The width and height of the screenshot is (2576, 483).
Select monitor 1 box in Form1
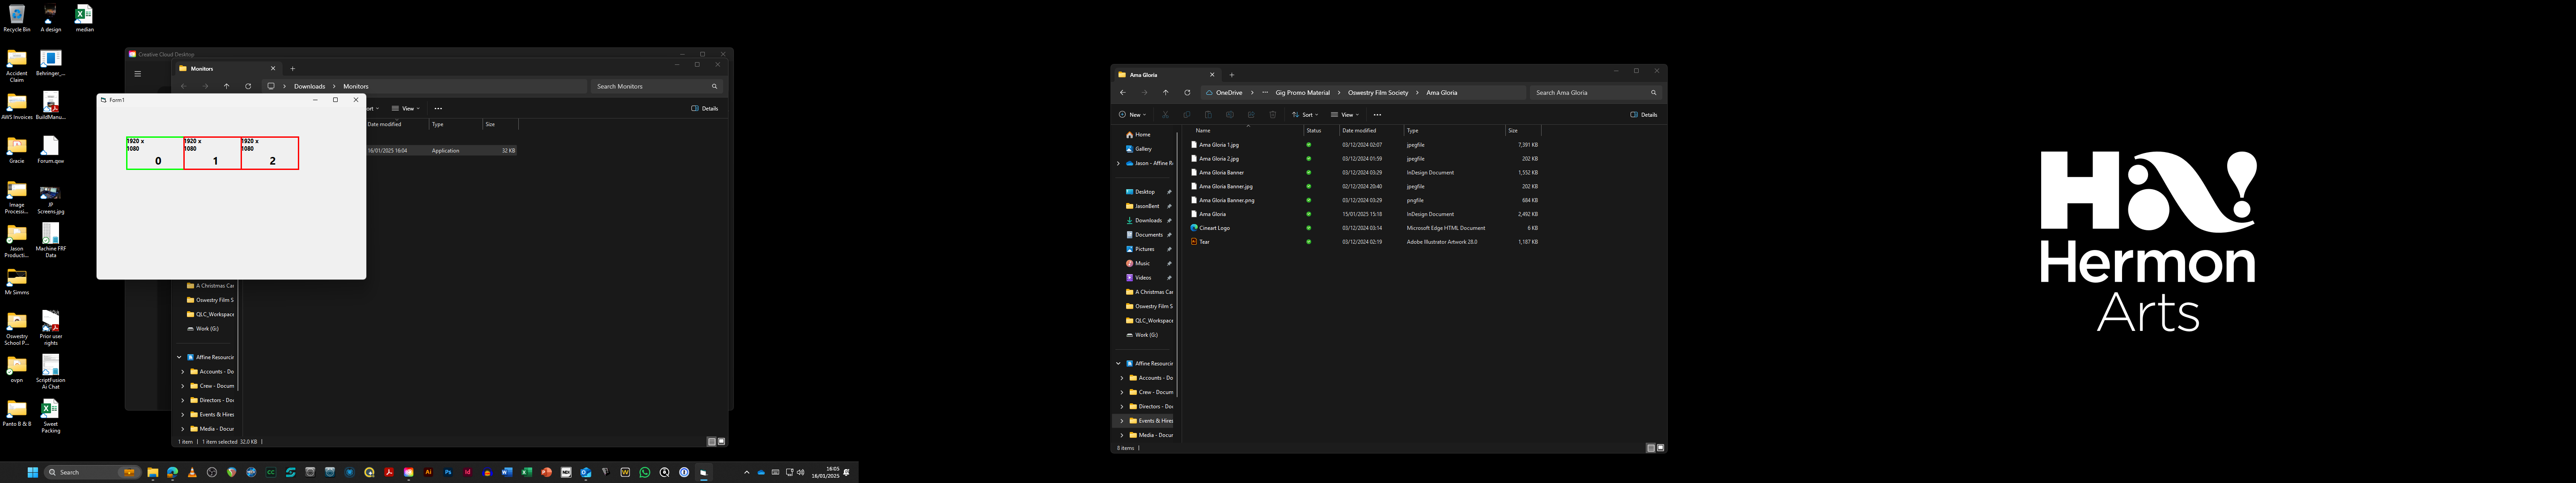212,153
